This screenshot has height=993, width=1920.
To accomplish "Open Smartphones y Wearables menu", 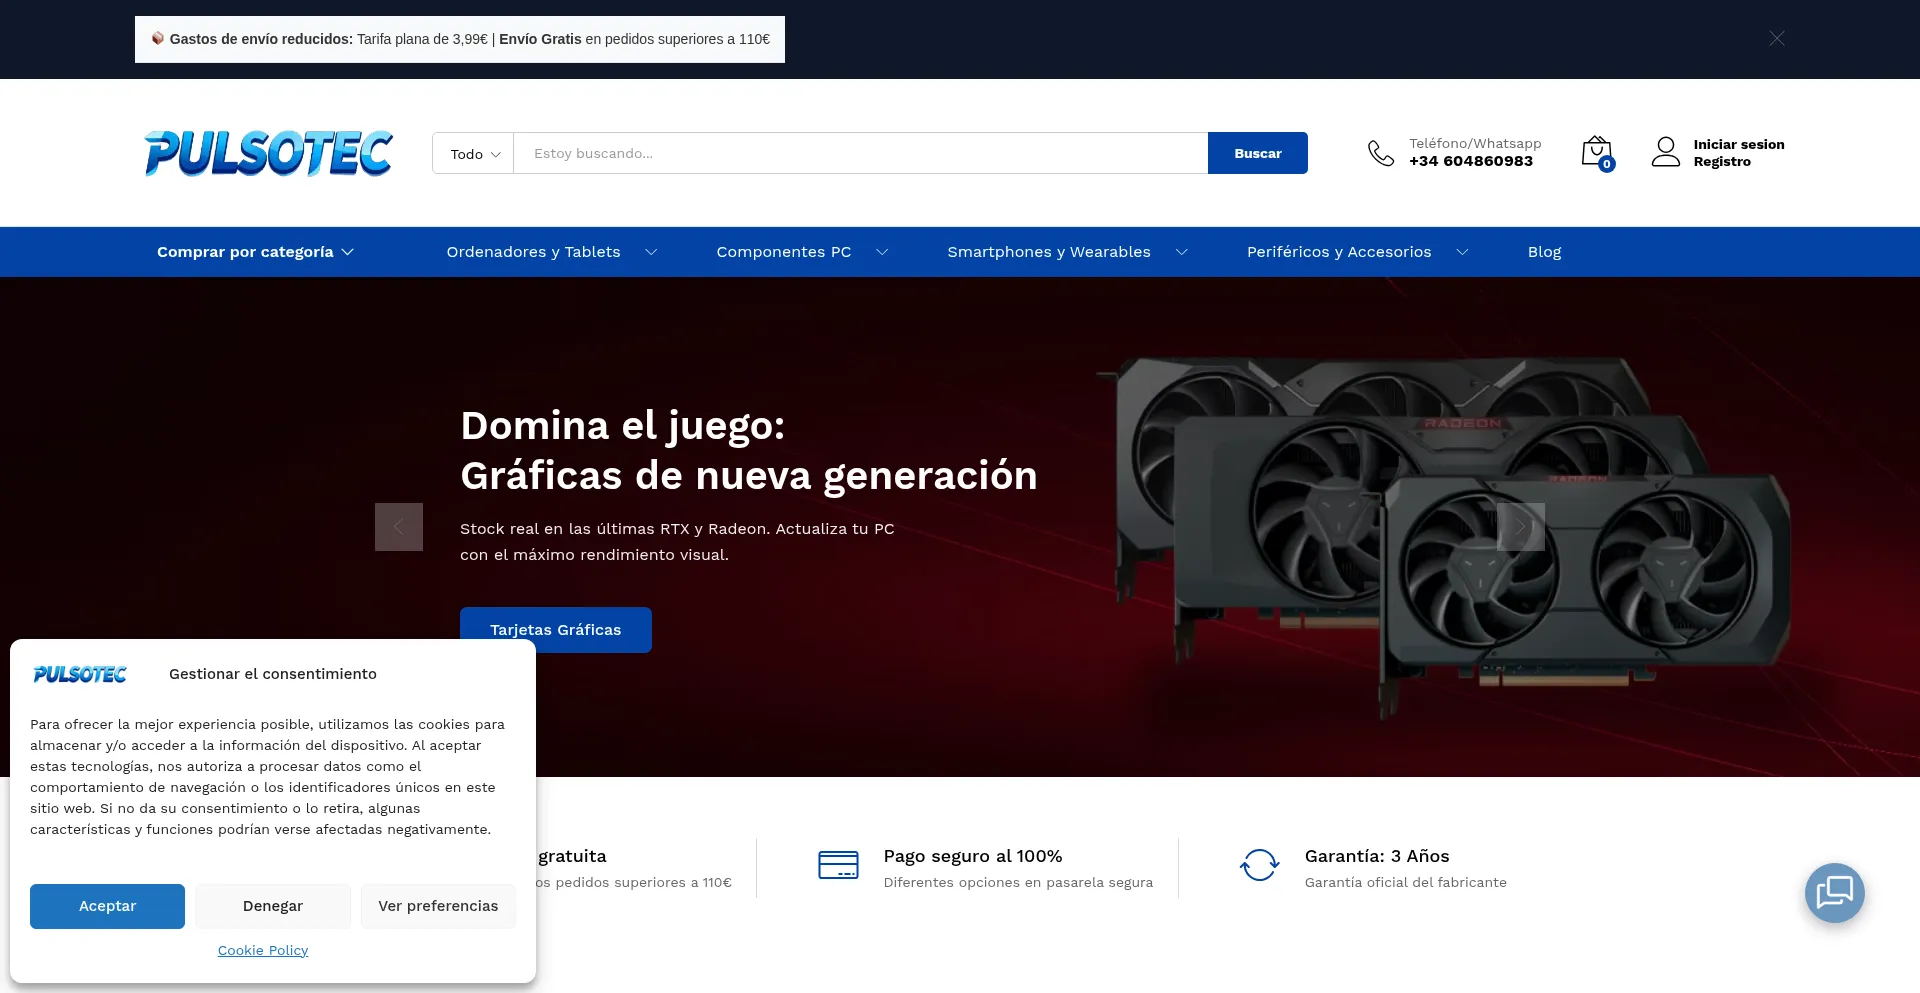I will (x=1049, y=252).
